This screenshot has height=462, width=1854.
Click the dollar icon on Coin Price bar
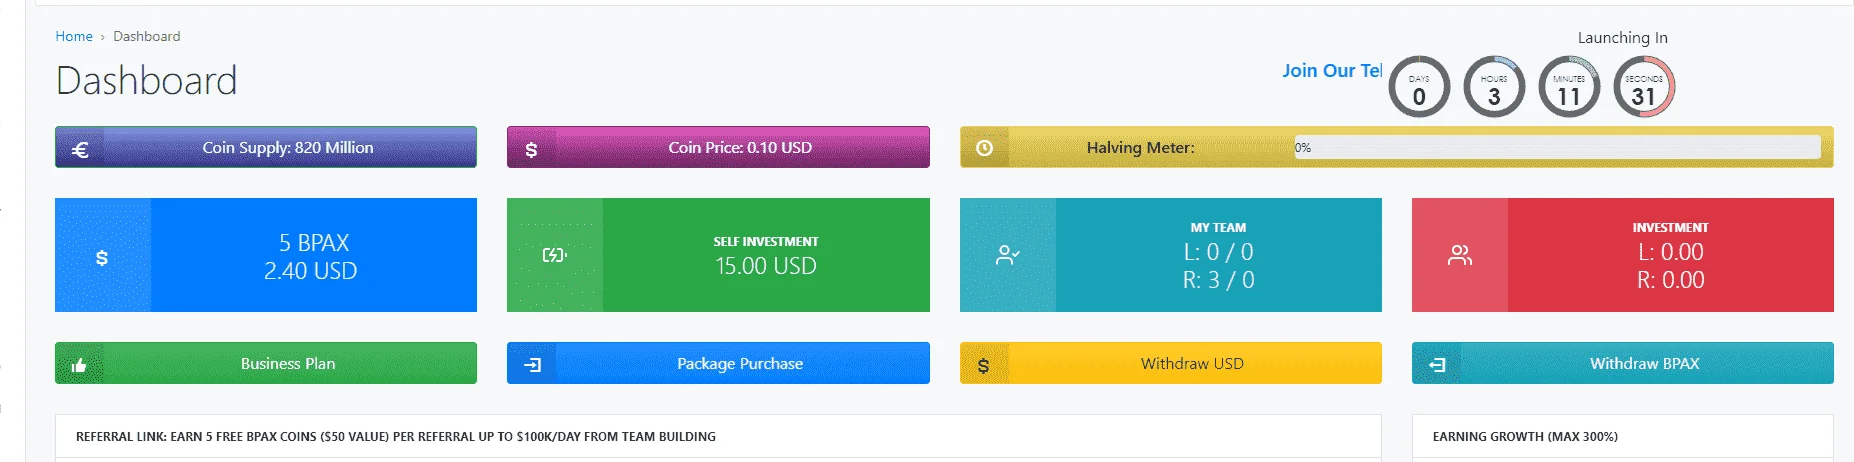tap(531, 149)
